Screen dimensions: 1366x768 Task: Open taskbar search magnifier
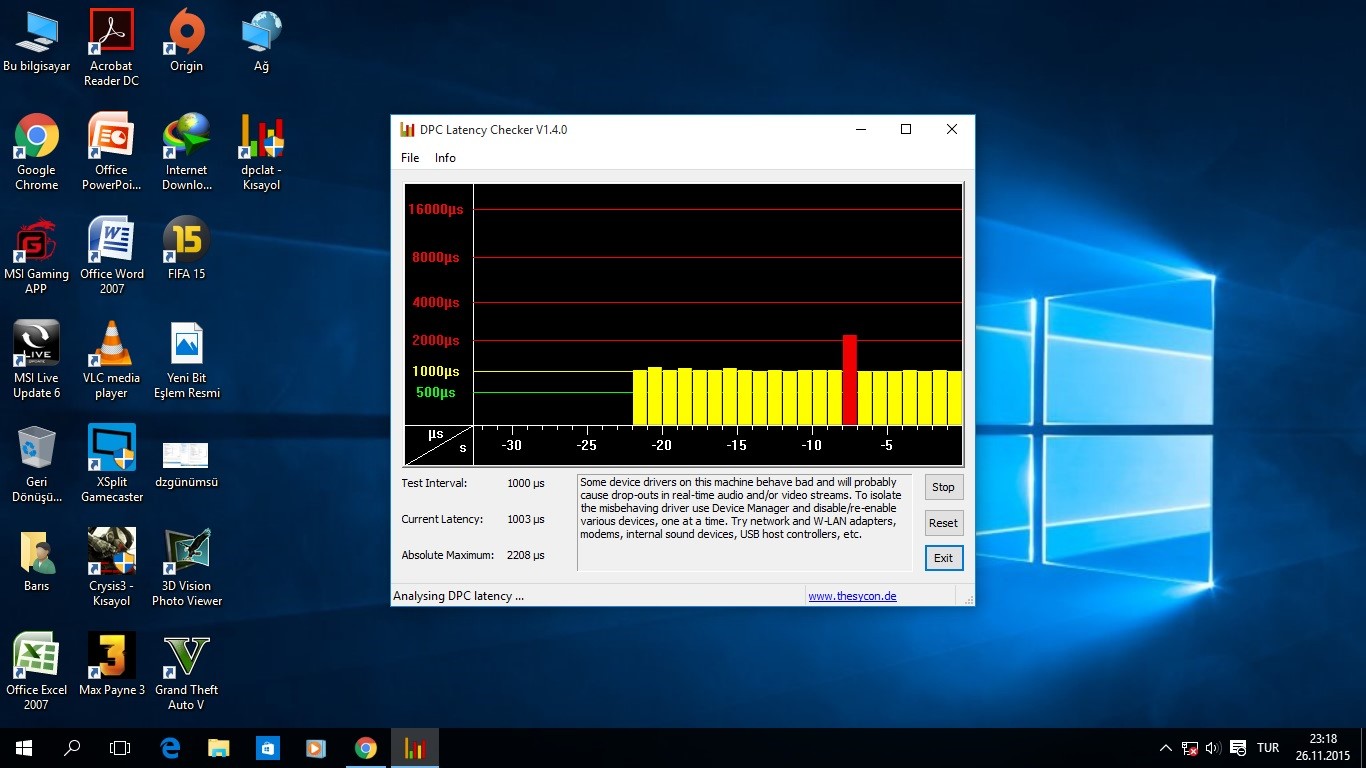pos(72,748)
